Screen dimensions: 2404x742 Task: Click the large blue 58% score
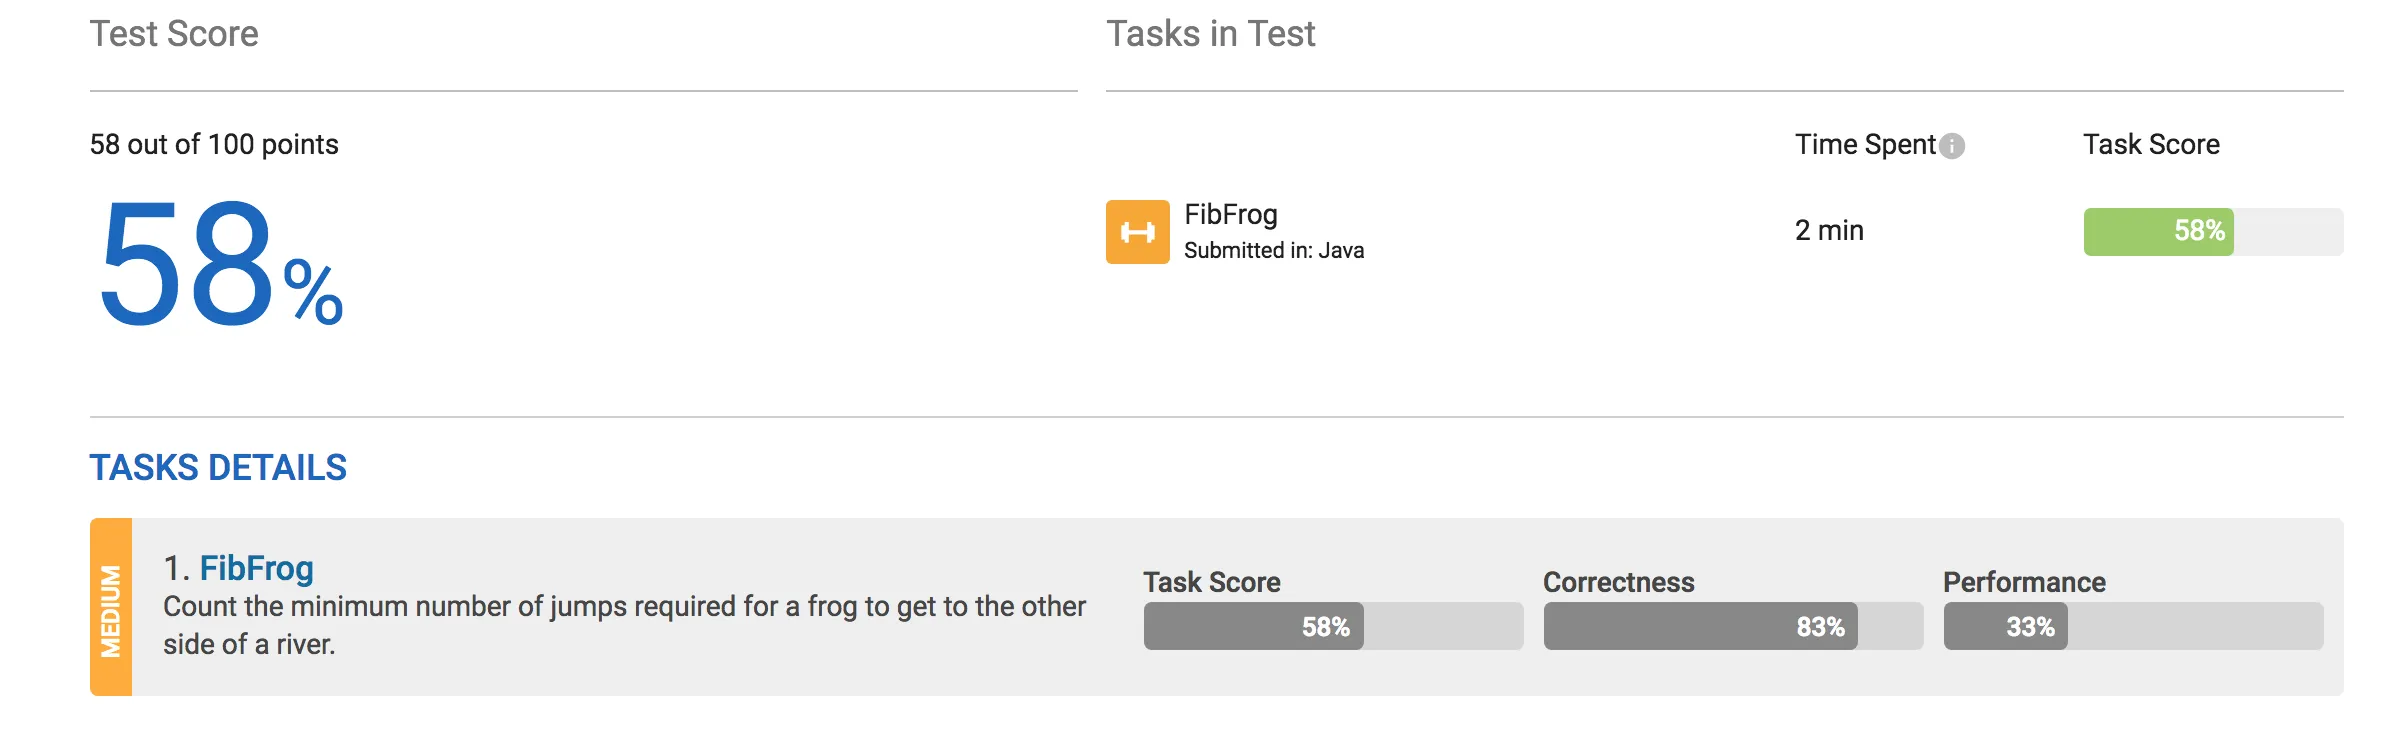(x=220, y=265)
